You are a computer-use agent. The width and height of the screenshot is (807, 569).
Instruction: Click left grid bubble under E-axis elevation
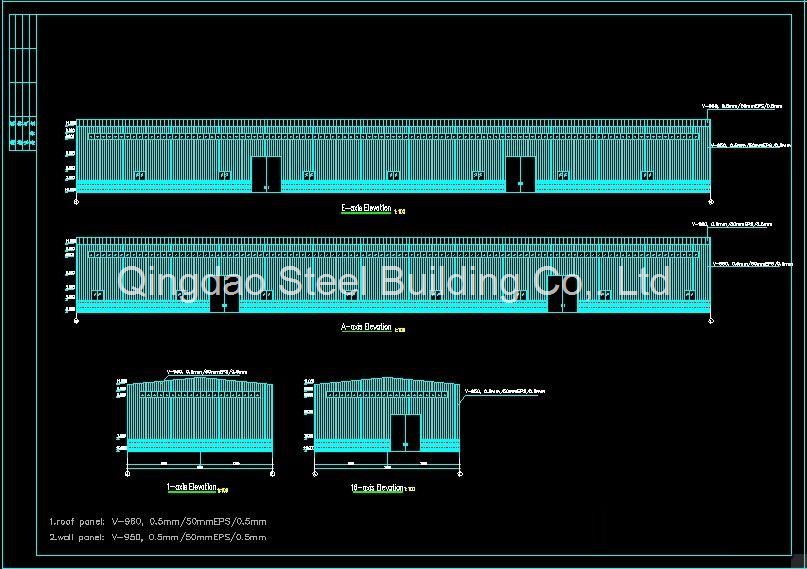click(76, 202)
